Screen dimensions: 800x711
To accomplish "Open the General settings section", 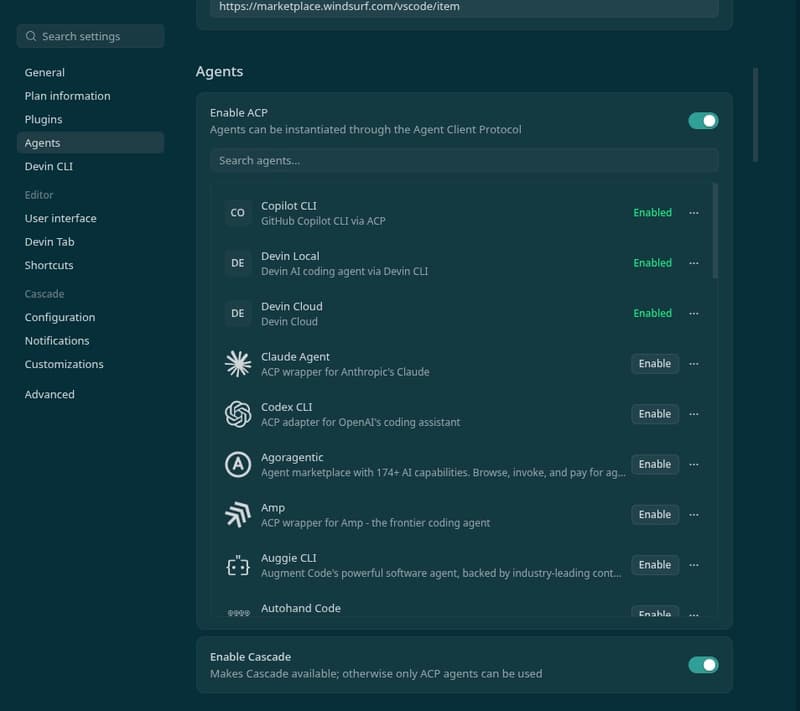I will click(90, 72).
